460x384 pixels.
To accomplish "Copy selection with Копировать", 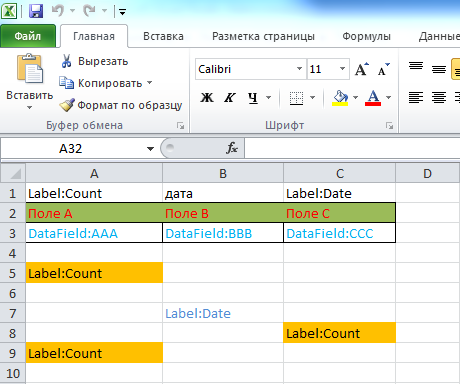I will coord(101,83).
